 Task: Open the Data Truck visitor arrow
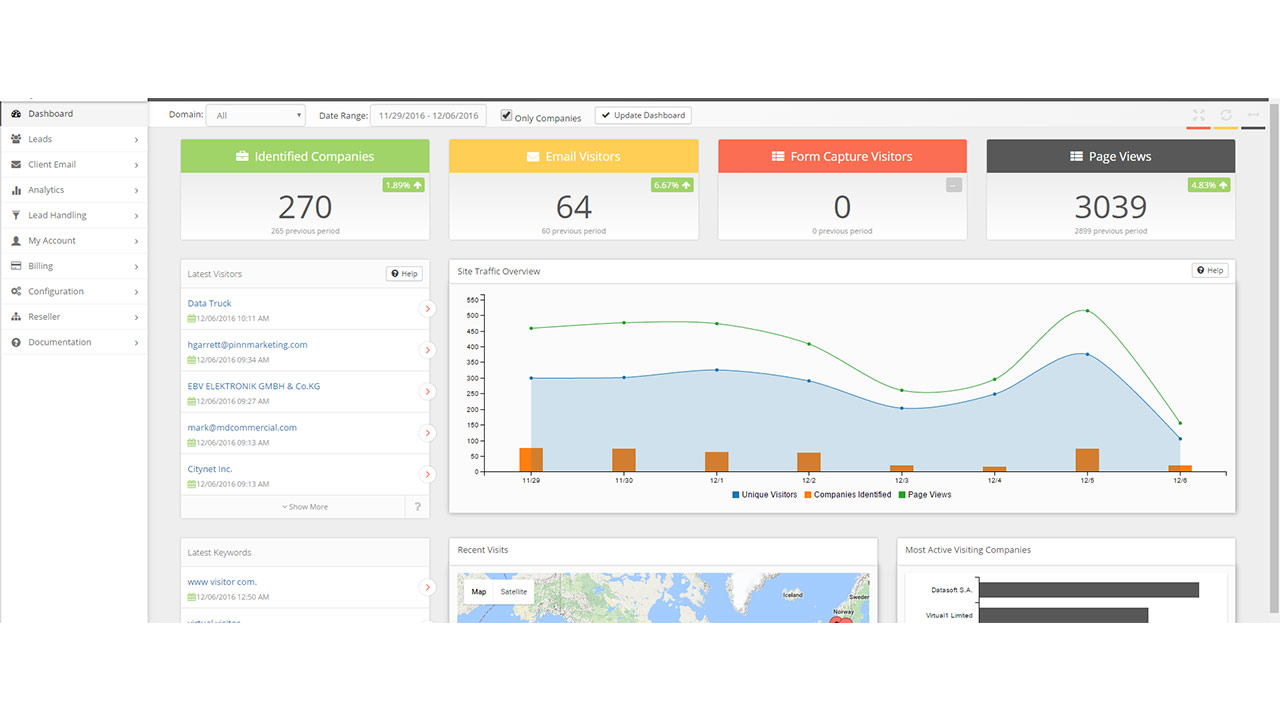(427, 309)
